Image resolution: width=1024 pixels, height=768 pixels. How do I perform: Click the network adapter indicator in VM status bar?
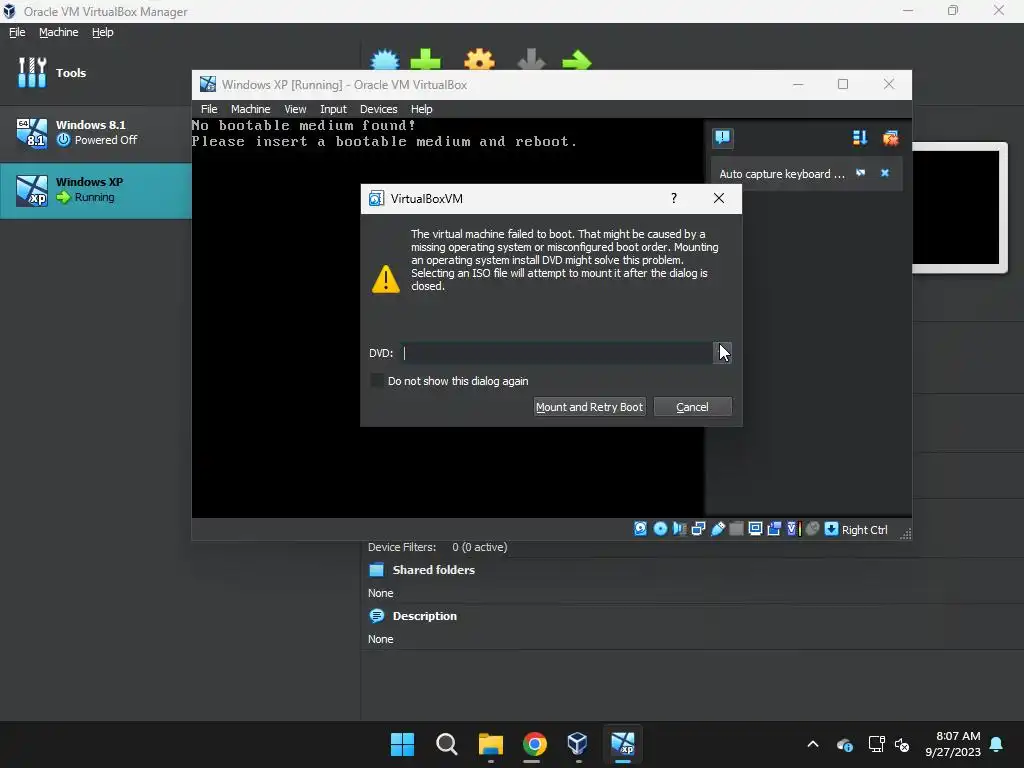(x=698, y=529)
